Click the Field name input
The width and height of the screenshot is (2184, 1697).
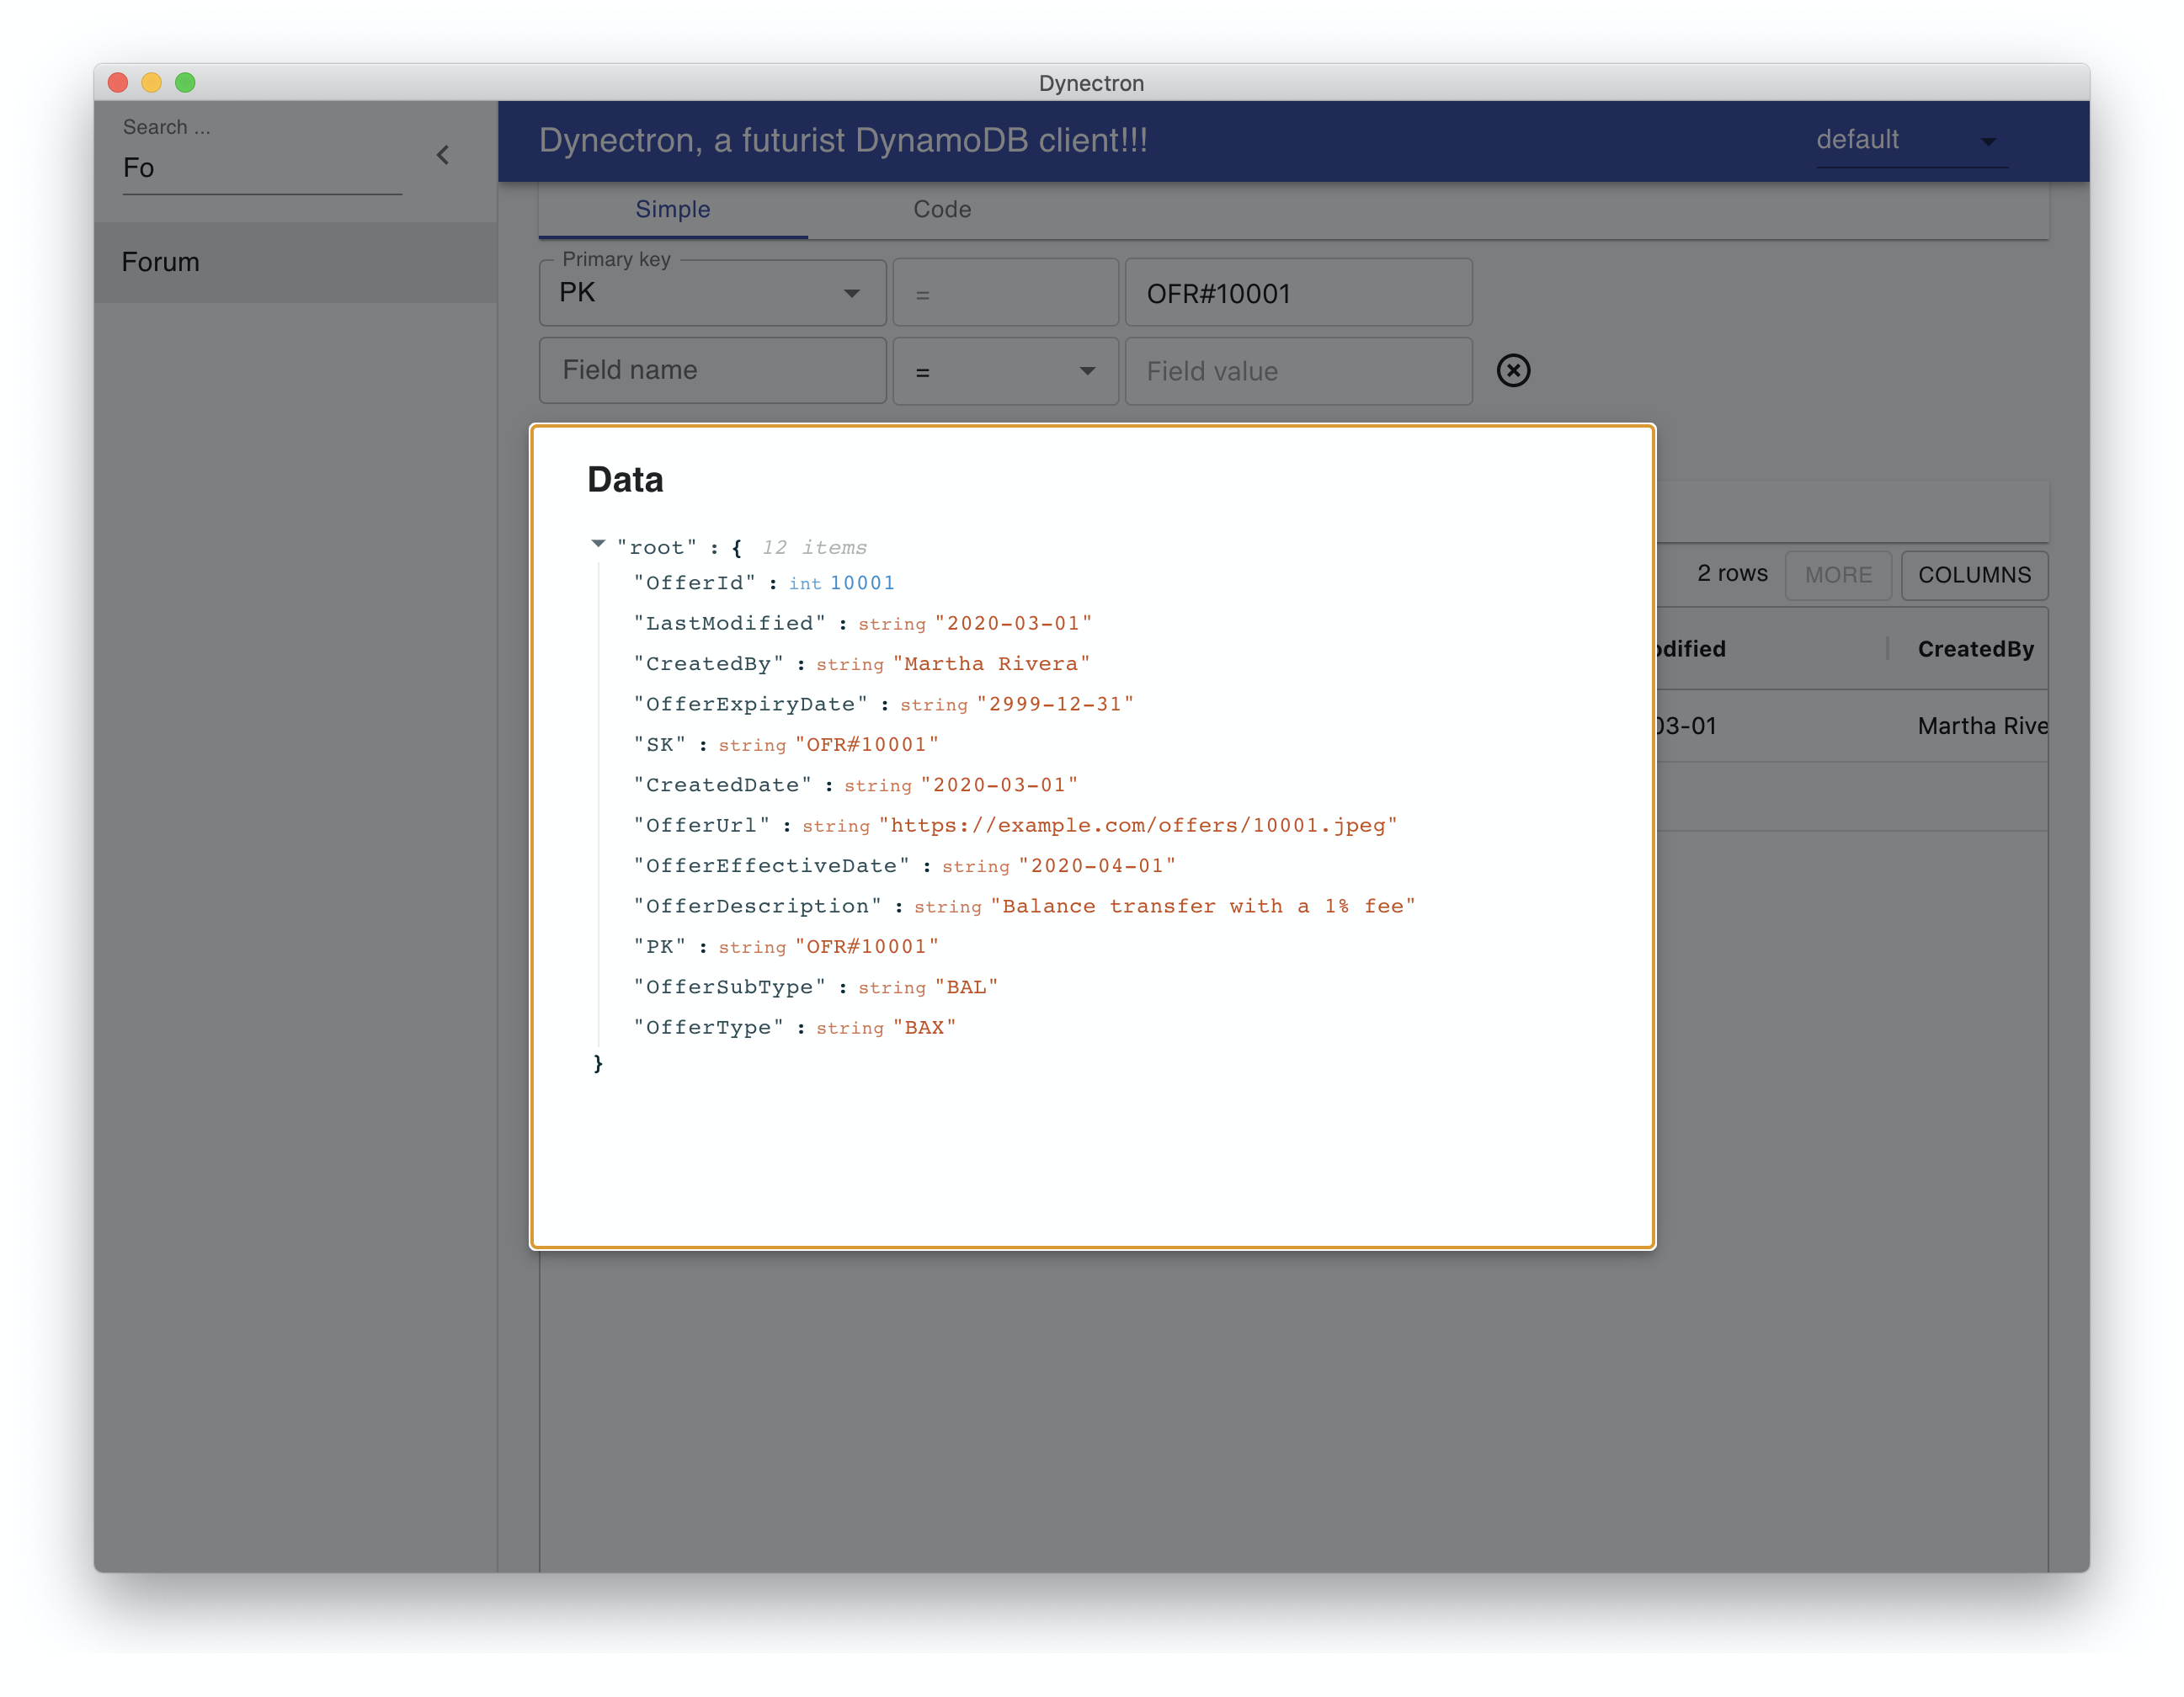(x=712, y=370)
